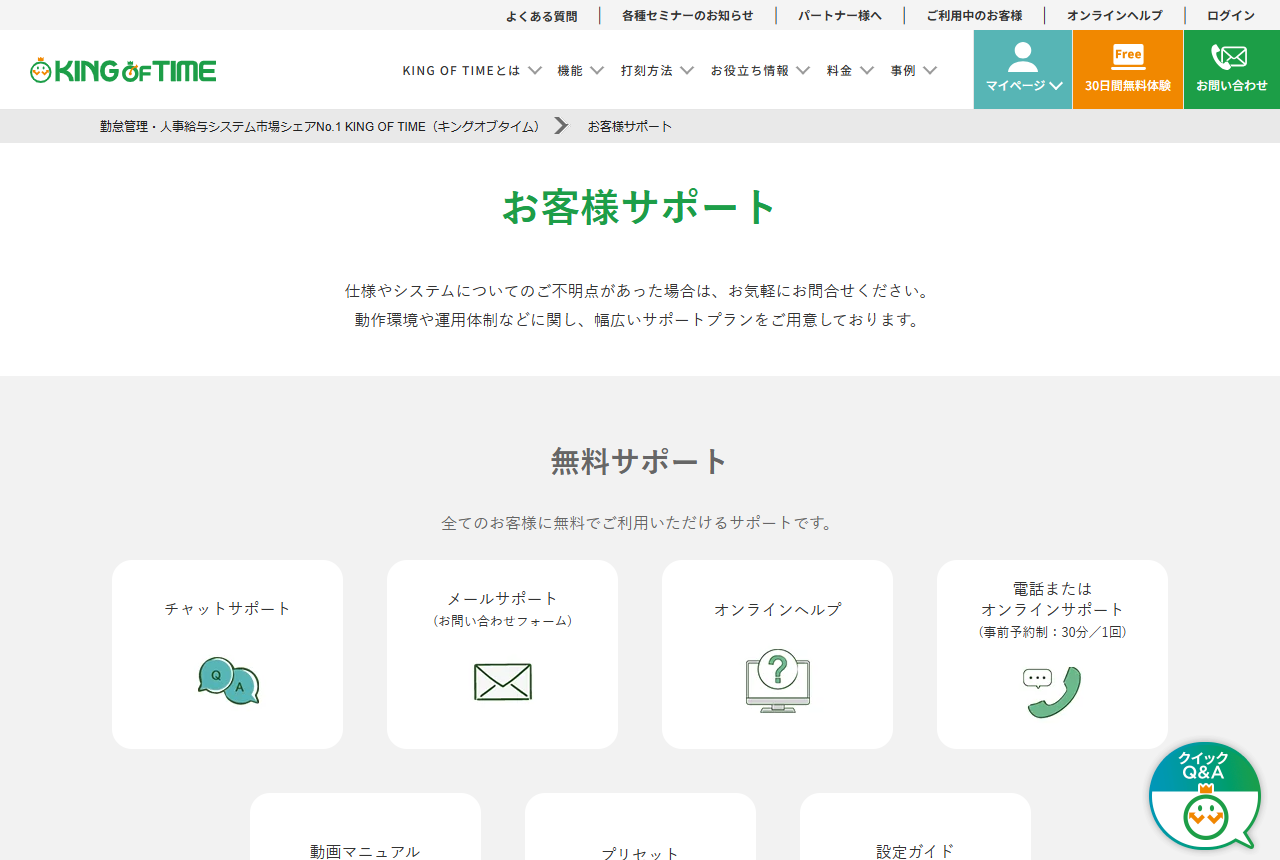This screenshot has height=860, width=1280.
Task: Click the お客様サポート breadcrumb text
Action: [630, 126]
